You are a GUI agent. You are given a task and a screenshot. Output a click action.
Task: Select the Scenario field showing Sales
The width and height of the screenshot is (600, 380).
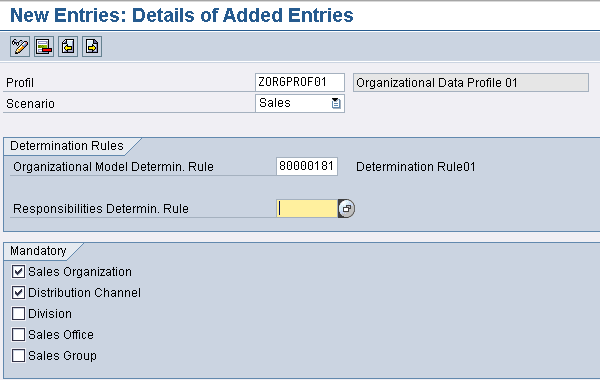coord(300,103)
